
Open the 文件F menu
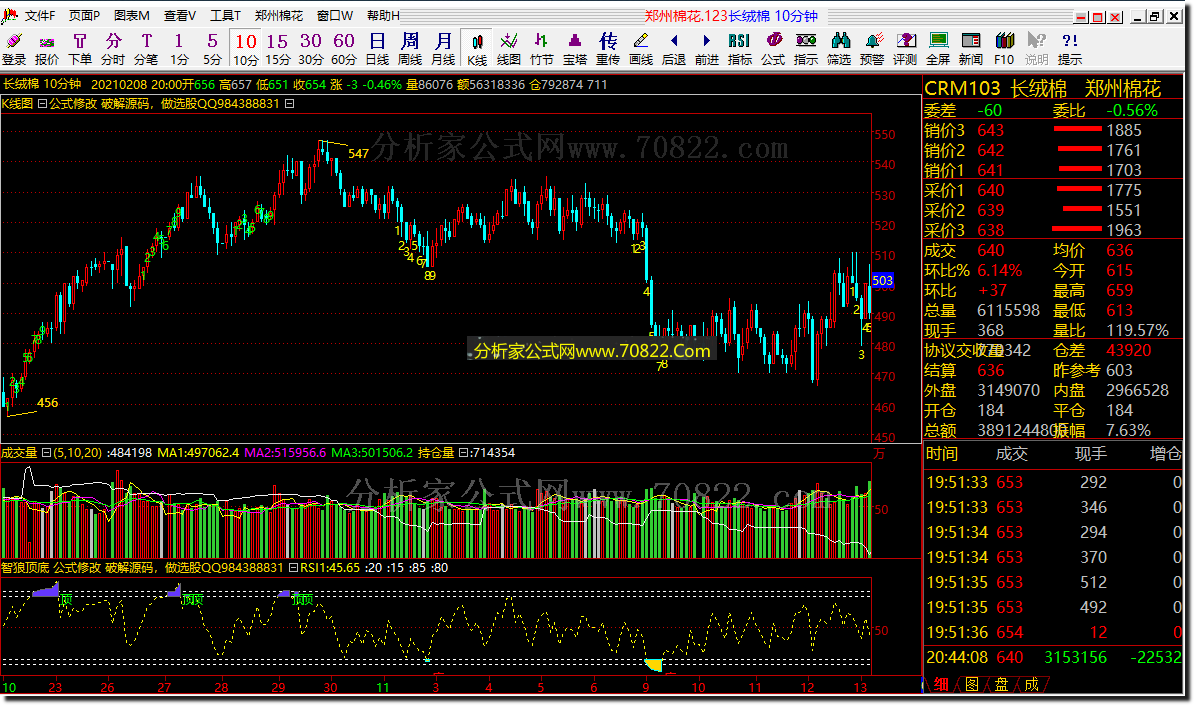[40, 15]
